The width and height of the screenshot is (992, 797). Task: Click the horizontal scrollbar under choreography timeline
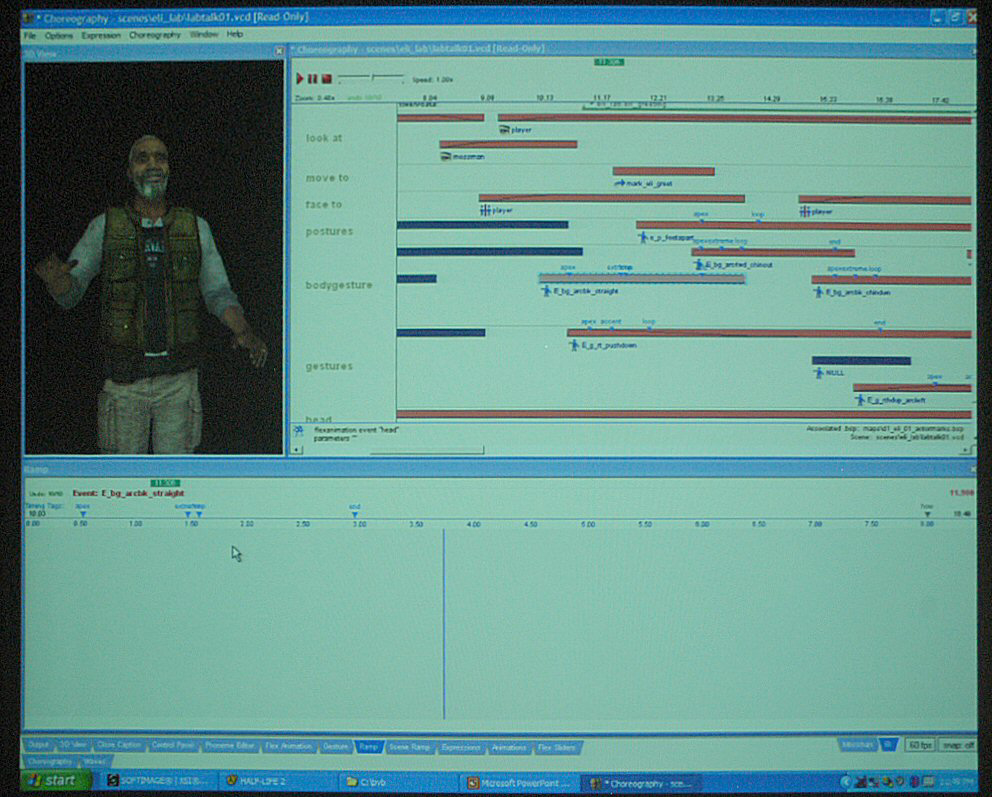pos(426,450)
